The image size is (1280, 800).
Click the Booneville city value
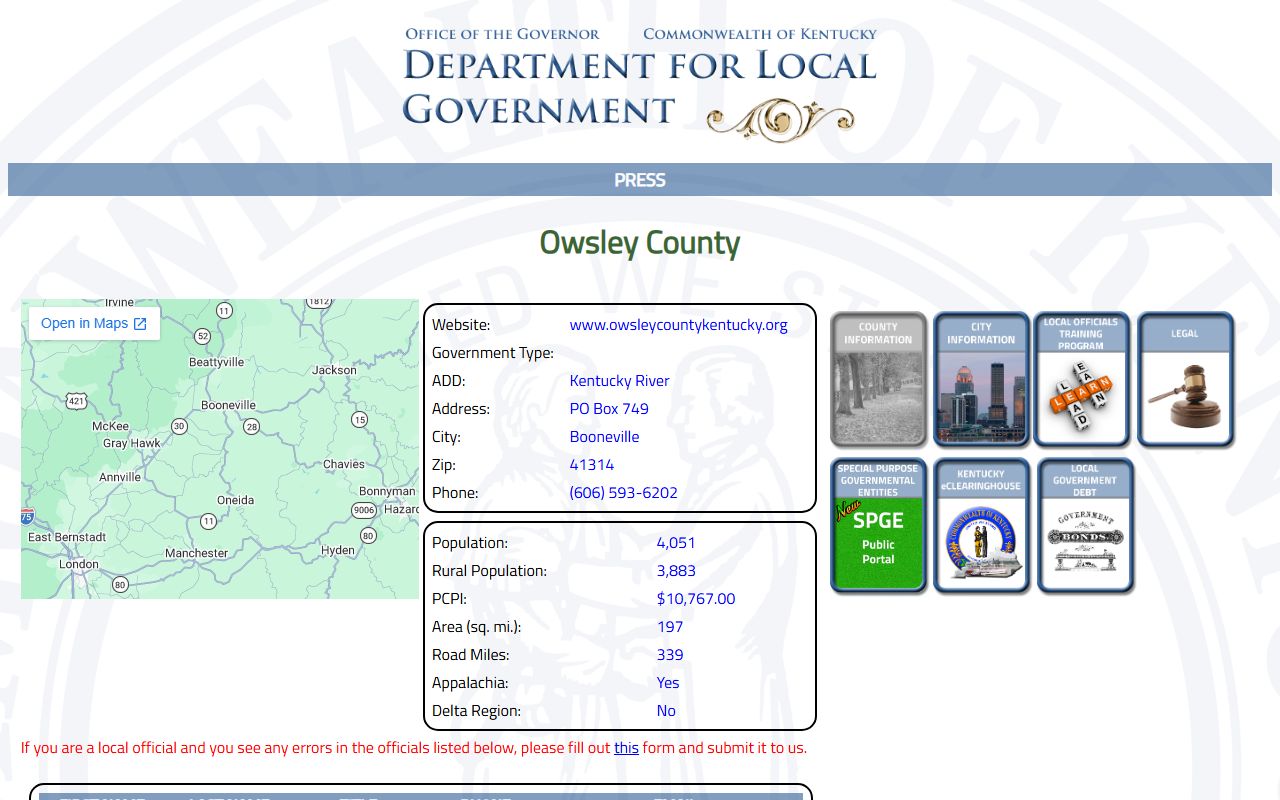coord(604,437)
